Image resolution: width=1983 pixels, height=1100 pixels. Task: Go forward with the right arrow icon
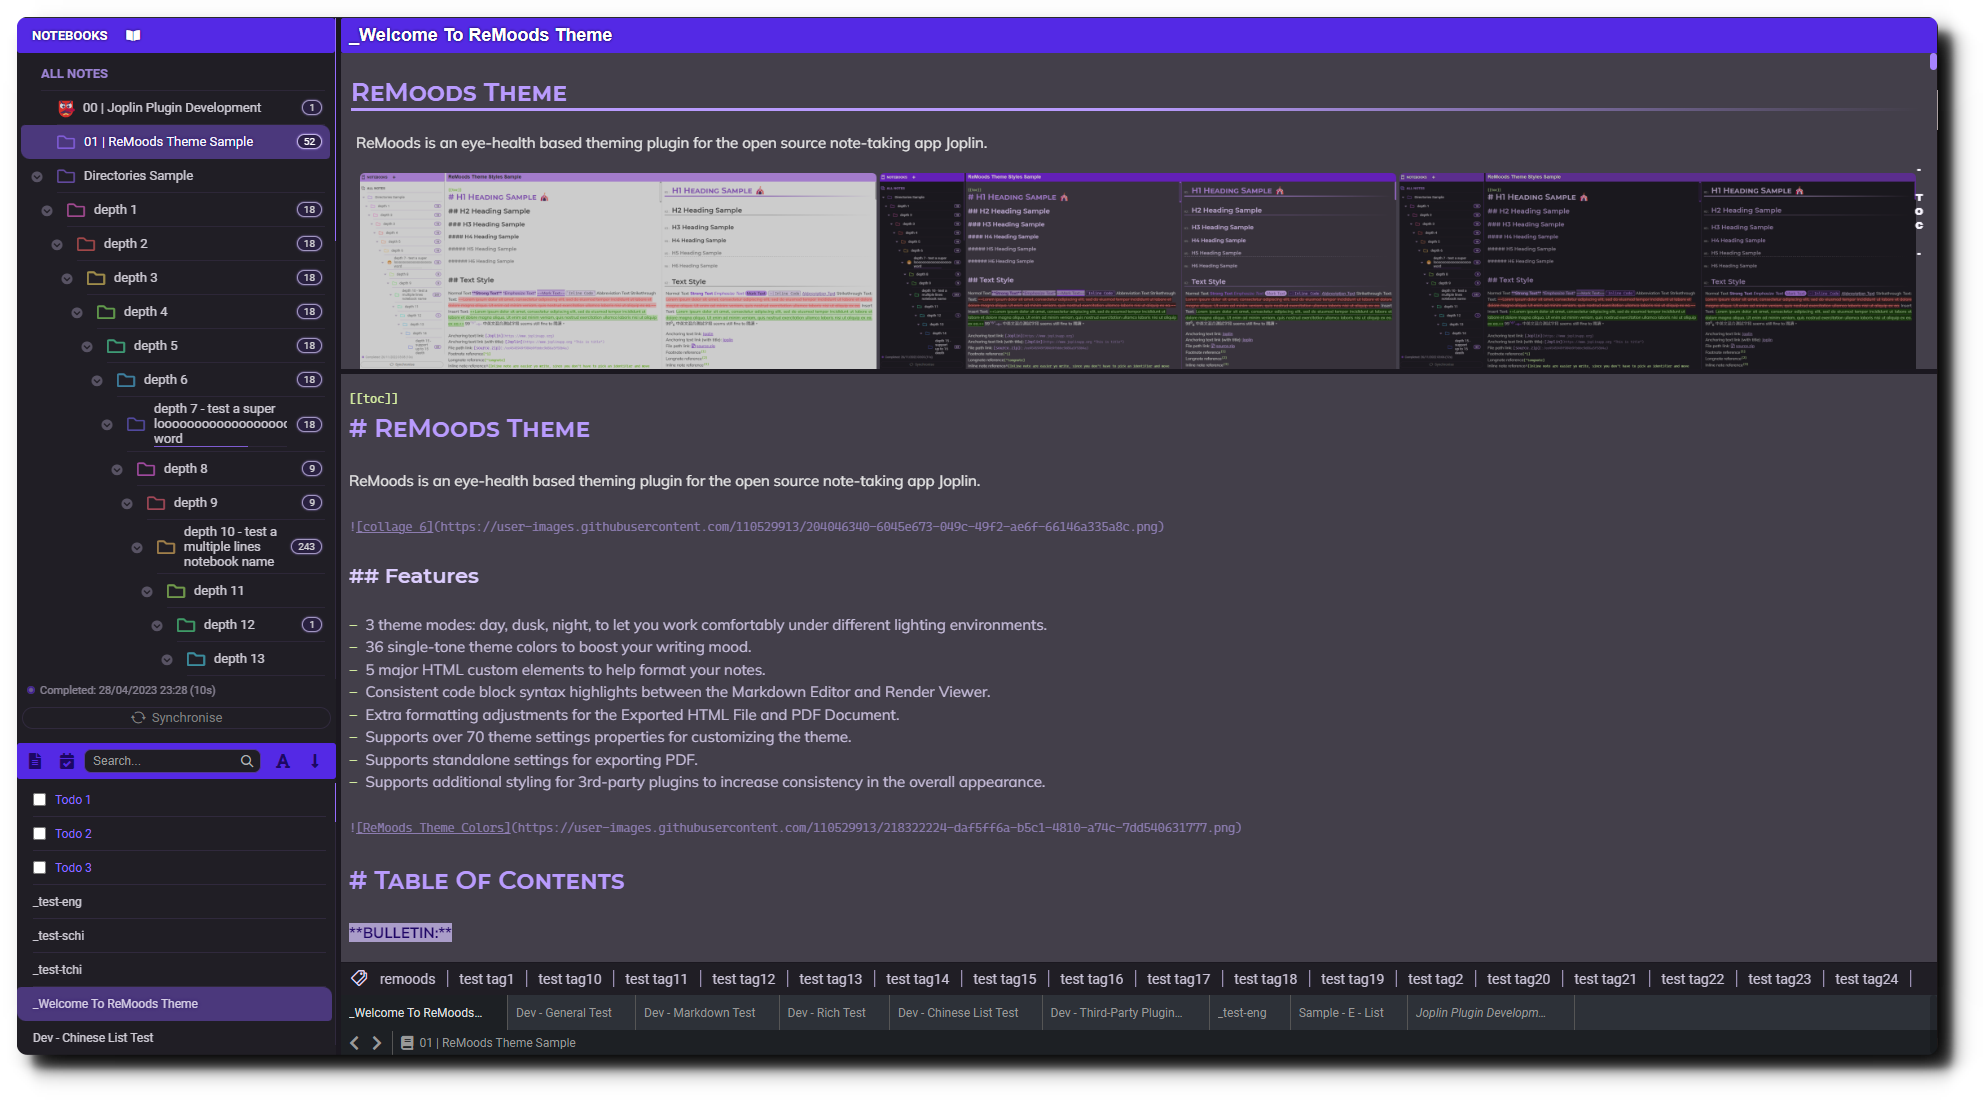[377, 1042]
